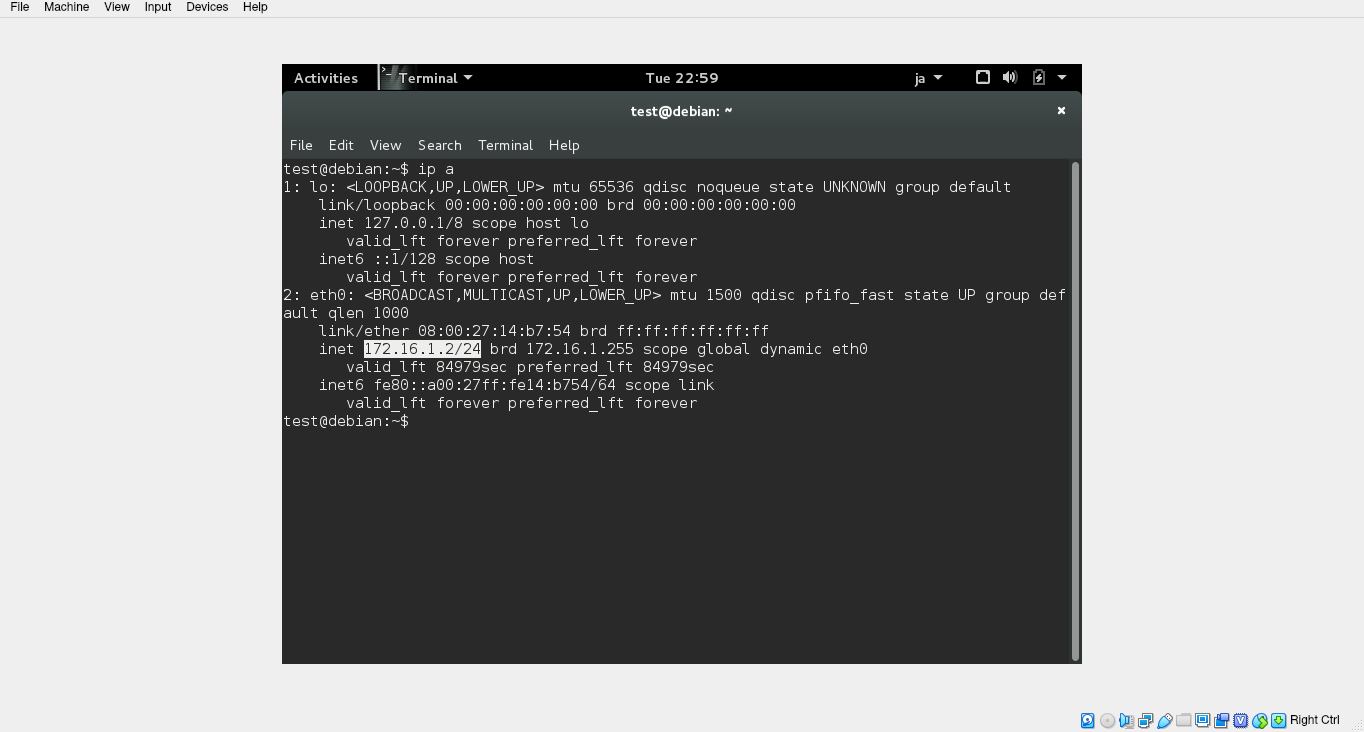
Task: Open the terminal's View menu
Action: point(385,145)
